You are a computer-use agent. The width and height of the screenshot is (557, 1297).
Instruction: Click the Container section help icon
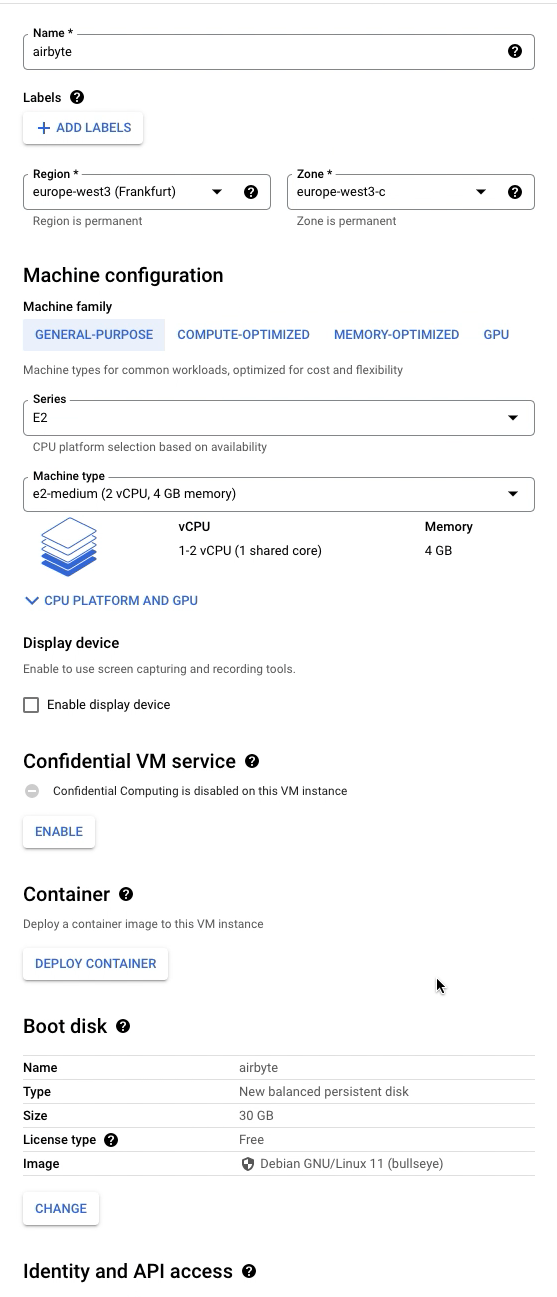126,894
